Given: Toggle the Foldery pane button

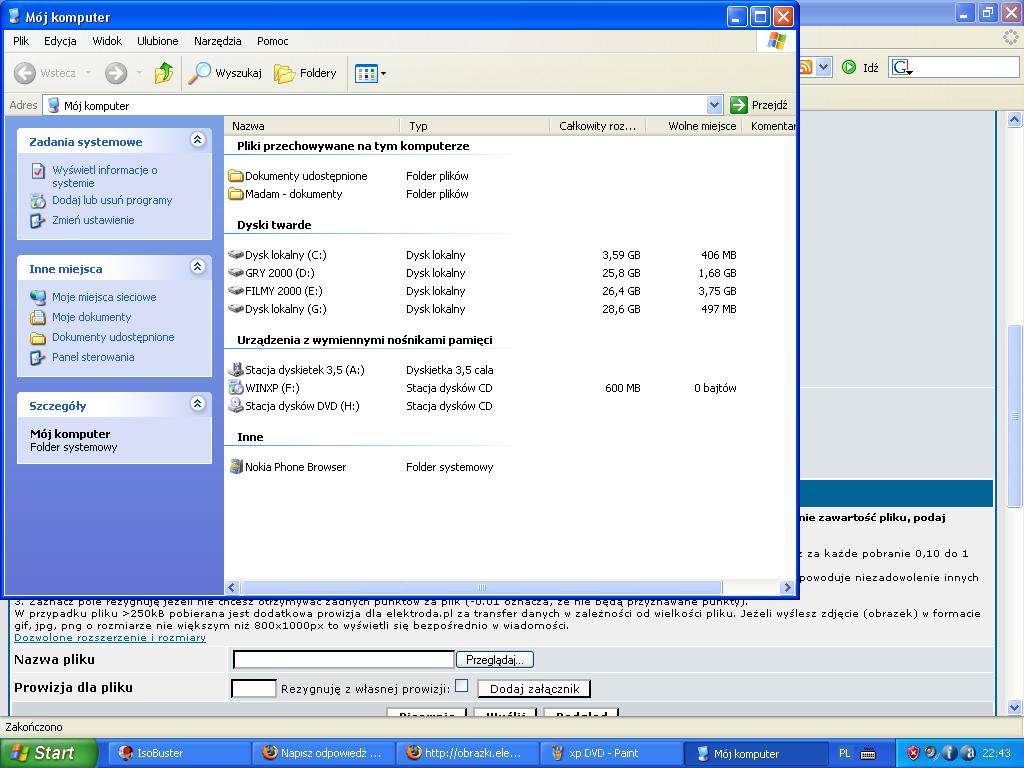Looking at the screenshot, I should [x=306, y=72].
